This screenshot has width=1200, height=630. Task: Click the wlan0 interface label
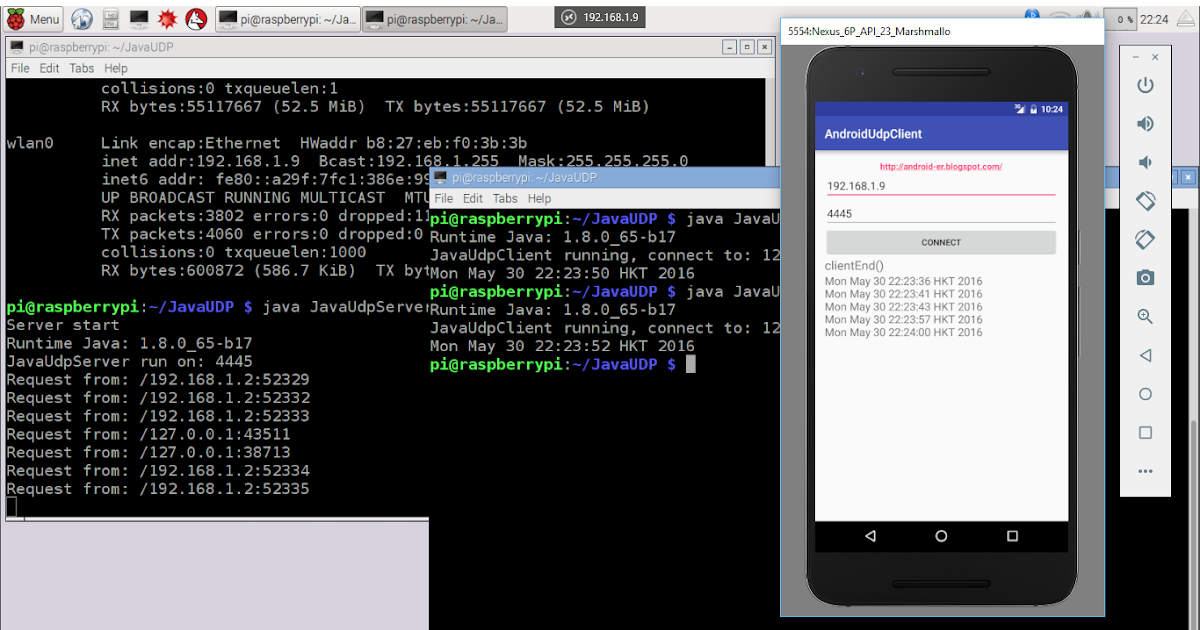pos(30,143)
